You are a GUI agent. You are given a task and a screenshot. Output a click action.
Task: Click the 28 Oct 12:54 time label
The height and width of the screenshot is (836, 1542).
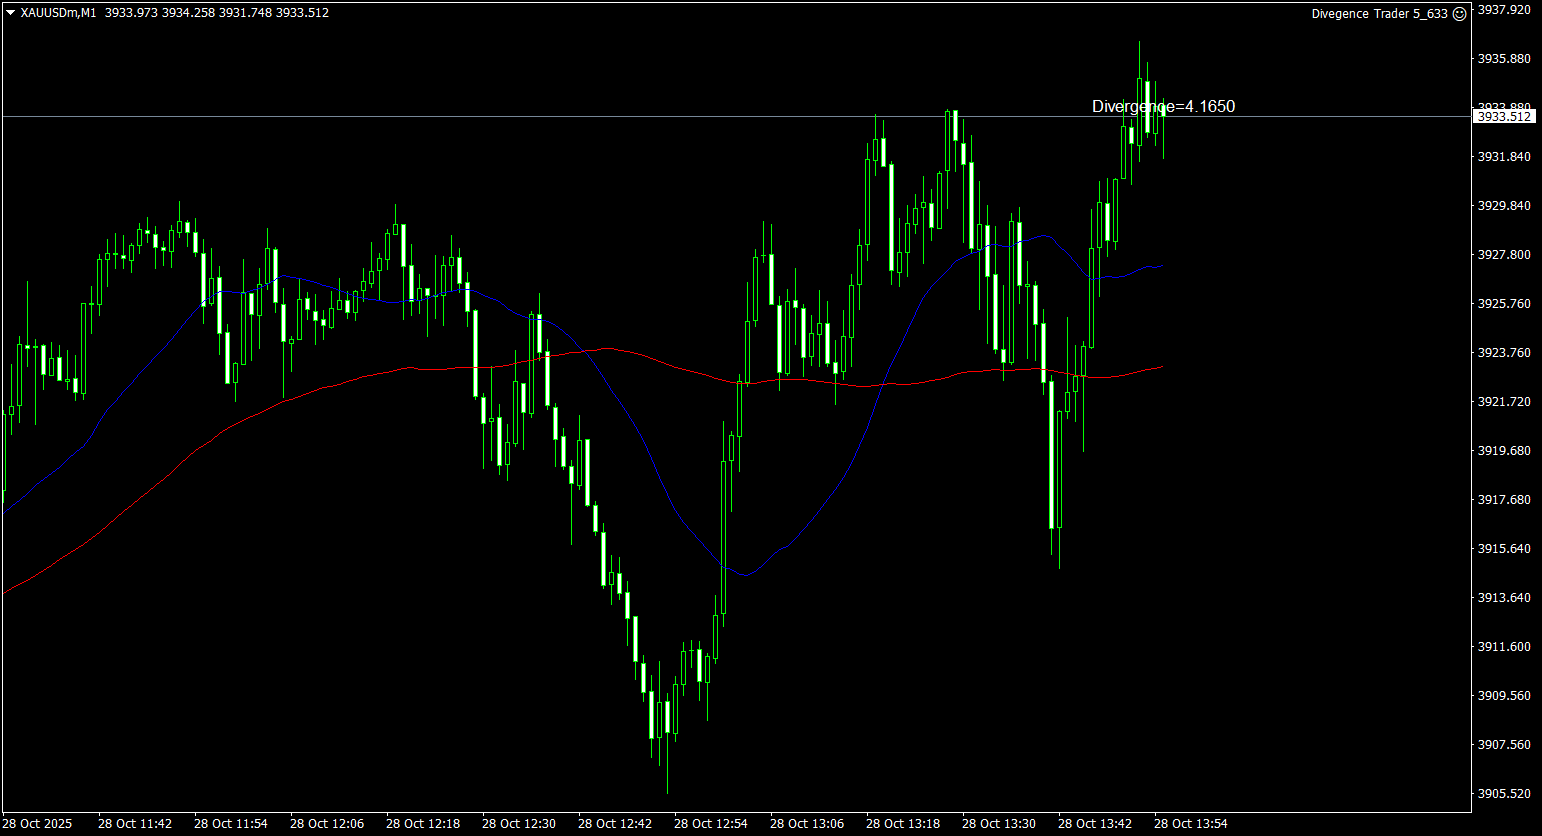711,824
